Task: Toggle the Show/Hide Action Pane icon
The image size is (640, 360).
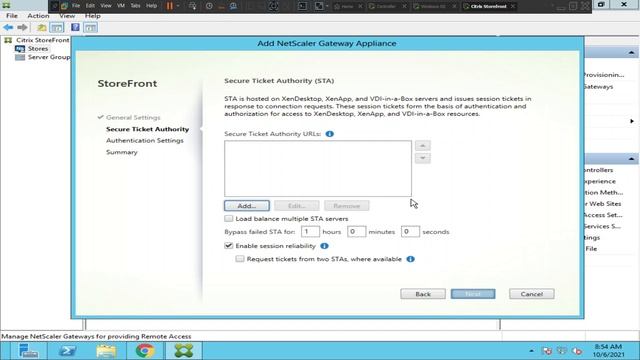Action: click(x=91, y=27)
